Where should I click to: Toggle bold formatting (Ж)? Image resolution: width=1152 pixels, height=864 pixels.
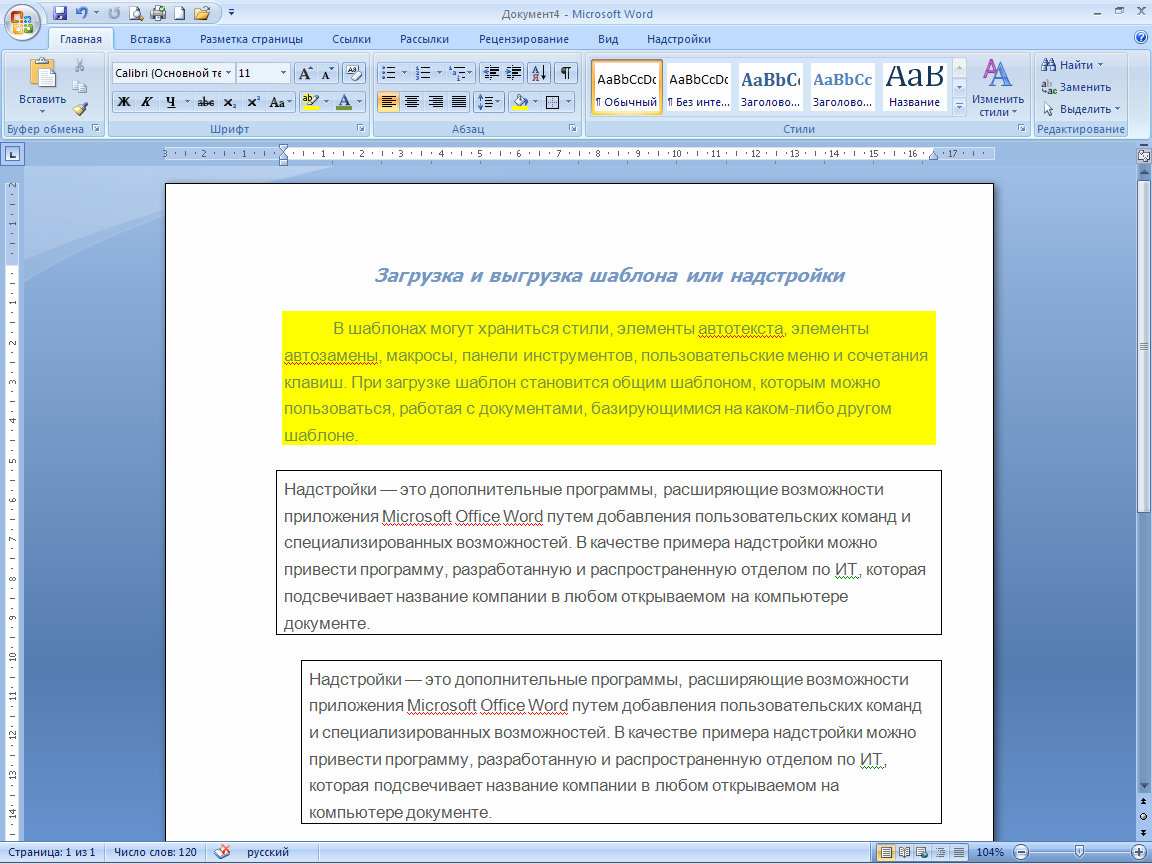[x=124, y=102]
